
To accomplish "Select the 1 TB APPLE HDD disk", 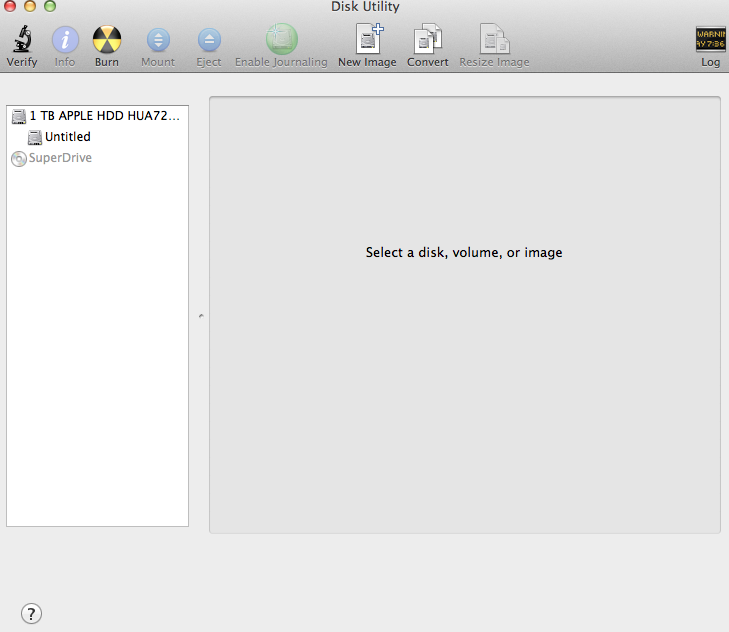I will (97, 116).
